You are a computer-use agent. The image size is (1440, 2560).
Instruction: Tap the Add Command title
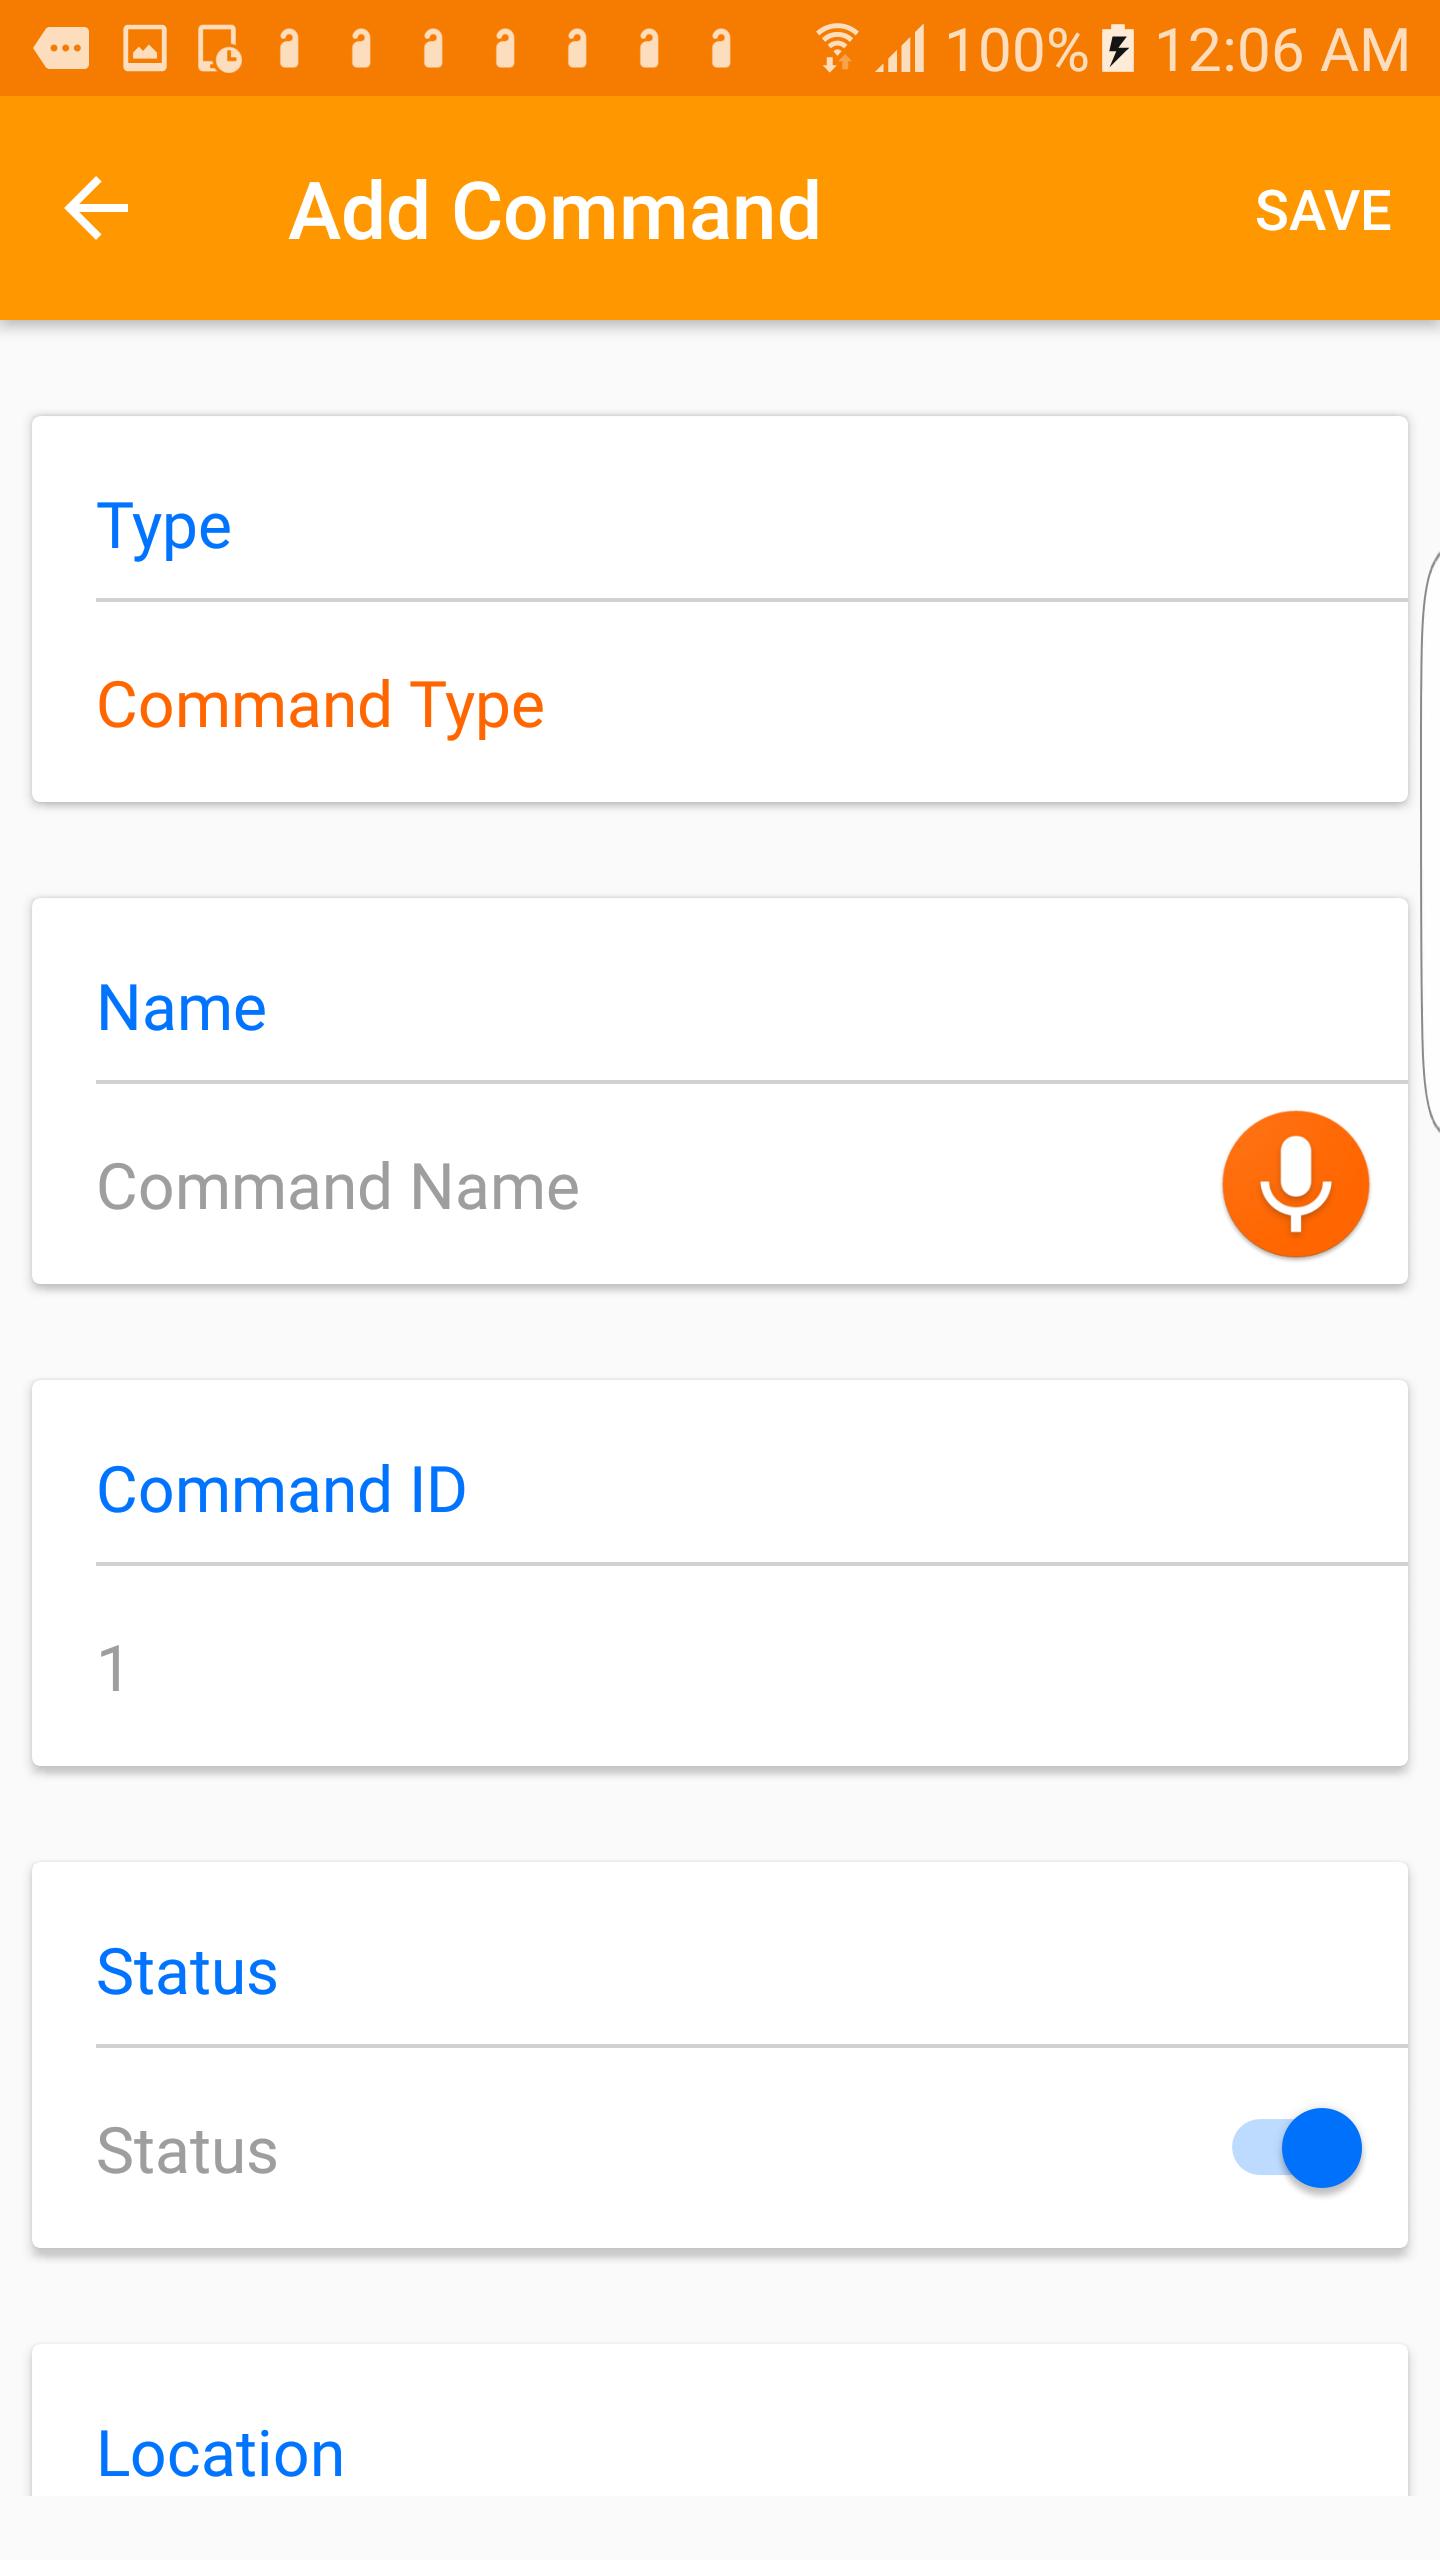552,210
